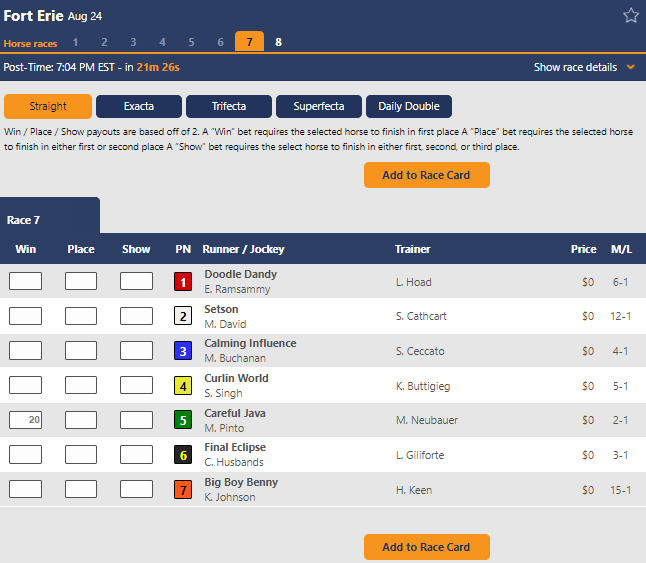Screen dimensions: 646x563
Task: Click the 15-1 morning line odds
Action: pyautogui.click(x=620, y=490)
